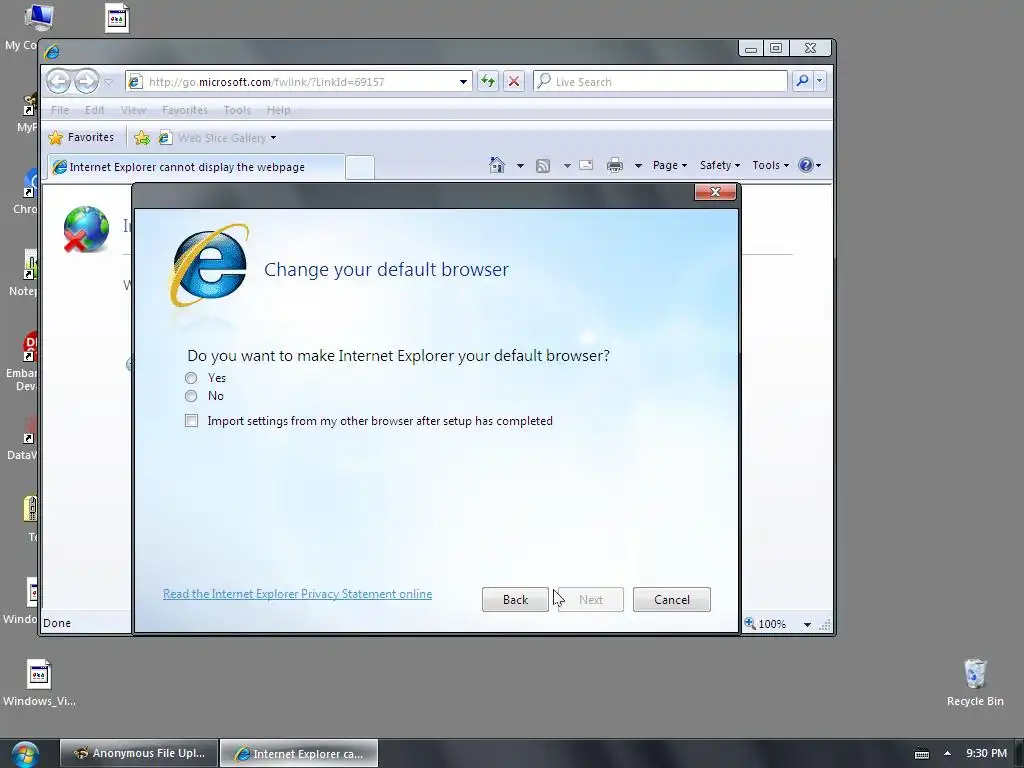Select the 'Internet Explorer cannot display the webpage' tab
Screen dimensions: 1024x768
(195, 167)
